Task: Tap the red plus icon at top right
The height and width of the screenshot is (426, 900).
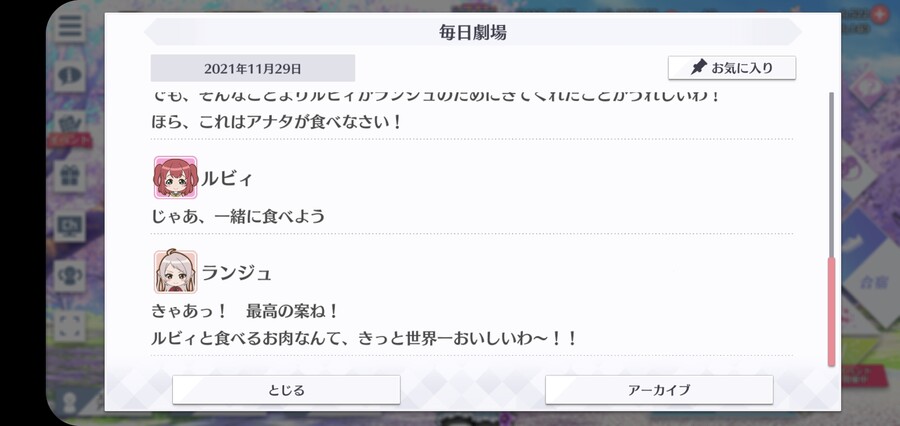Action: pyautogui.click(x=879, y=14)
